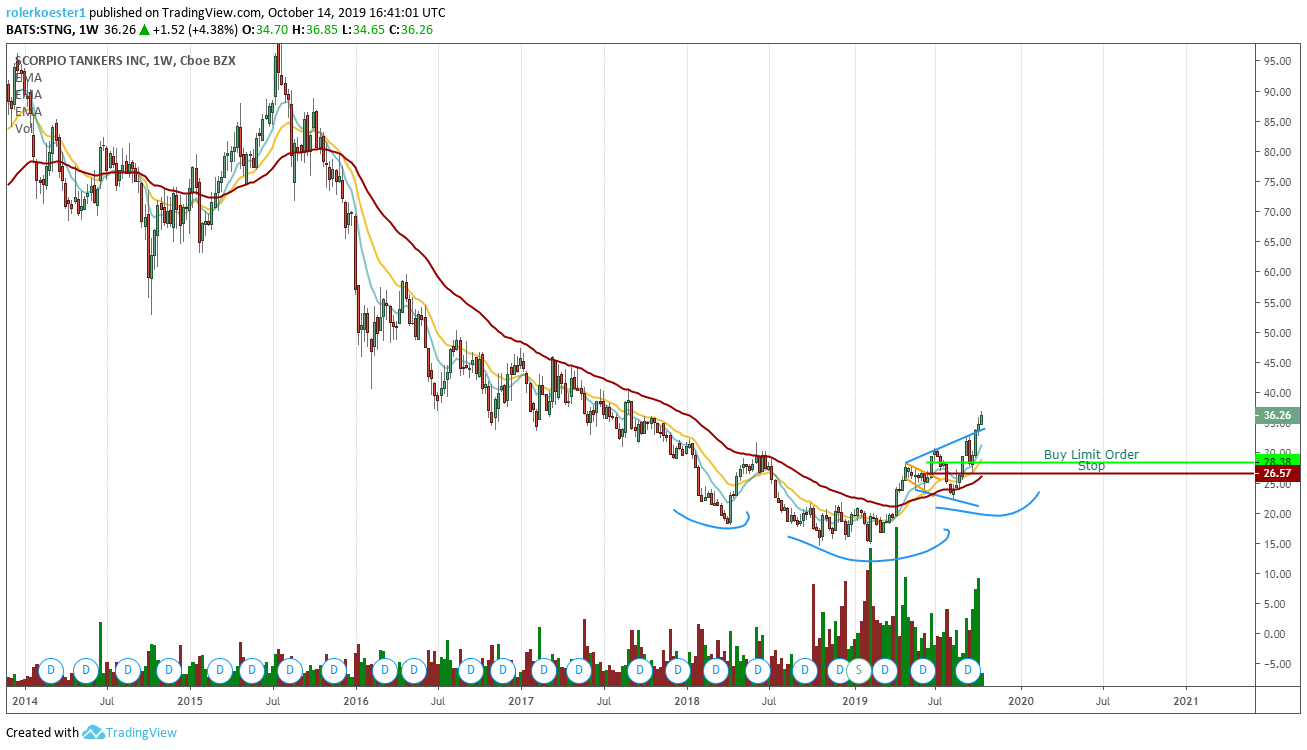
Task: Click the 95.00 price axis value
Action: [x=1279, y=61]
